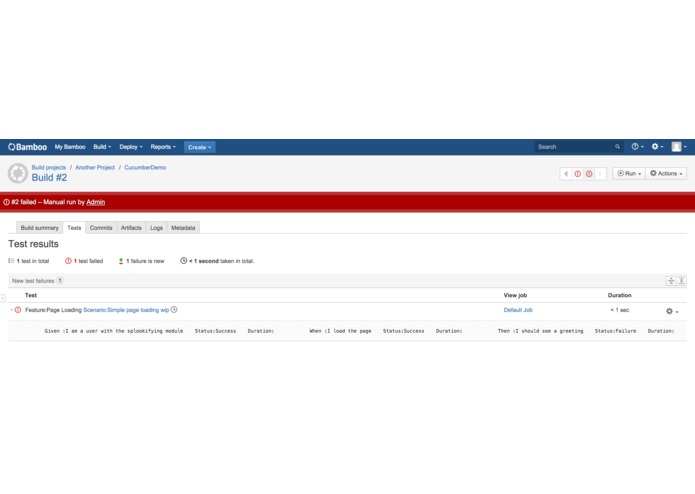This screenshot has width=695, height=494.
Task: Click the search magnifier icon
Action: (x=617, y=147)
